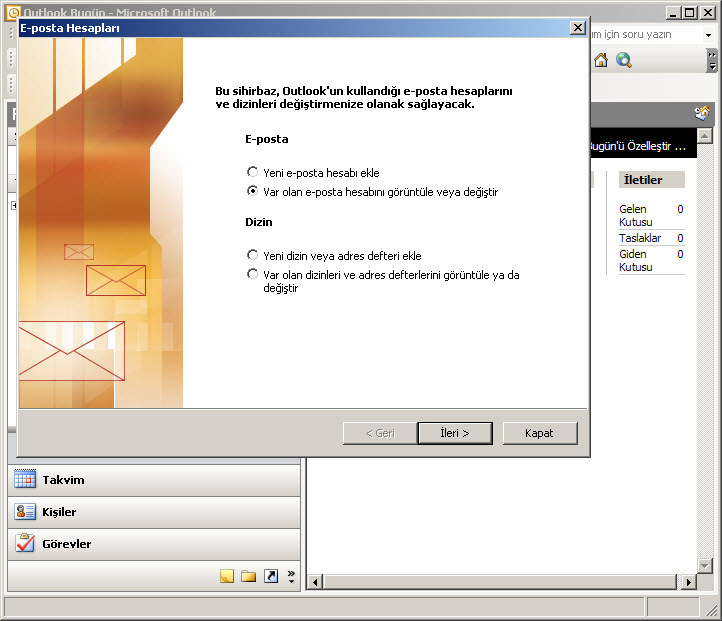722x621 pixels.
Task: Click the 'Kapat' button
Action: 540,433
